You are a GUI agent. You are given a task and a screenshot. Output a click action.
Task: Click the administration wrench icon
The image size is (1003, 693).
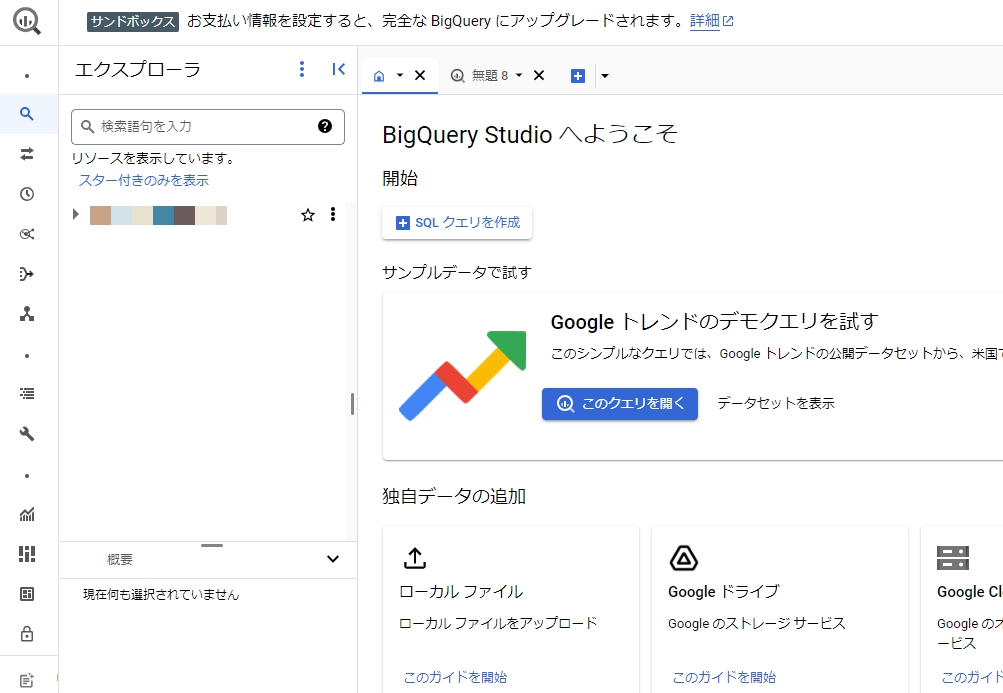point(29,433)
